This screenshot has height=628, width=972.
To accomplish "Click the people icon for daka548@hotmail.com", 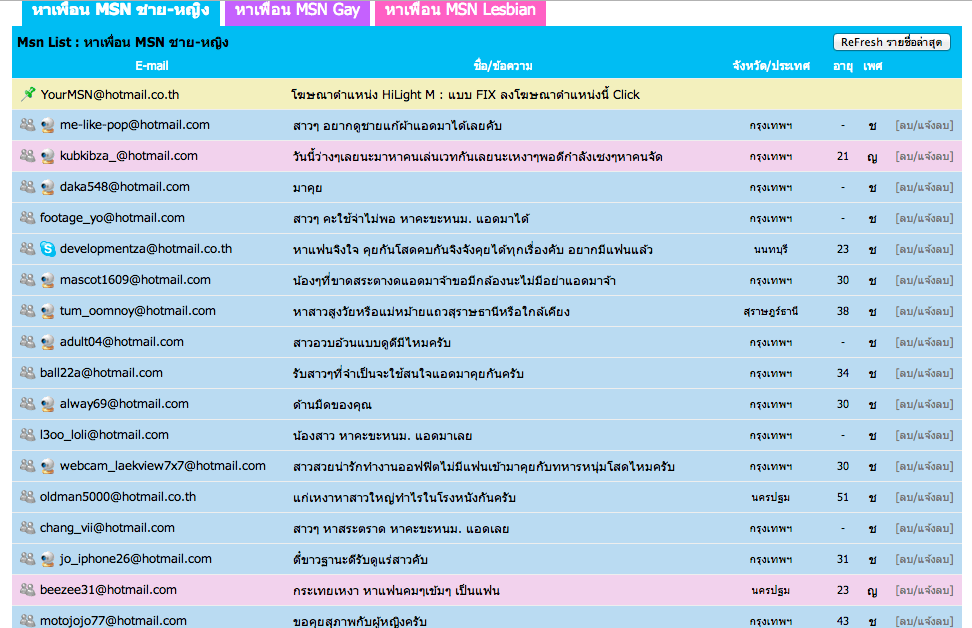I will pyautogui.click(x=27, y=187).
